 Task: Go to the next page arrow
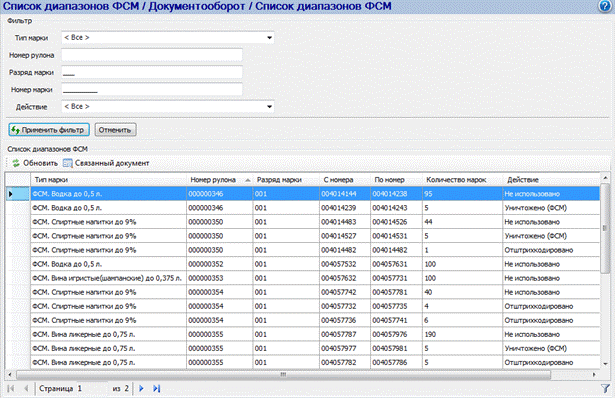(x=142, y=389)
